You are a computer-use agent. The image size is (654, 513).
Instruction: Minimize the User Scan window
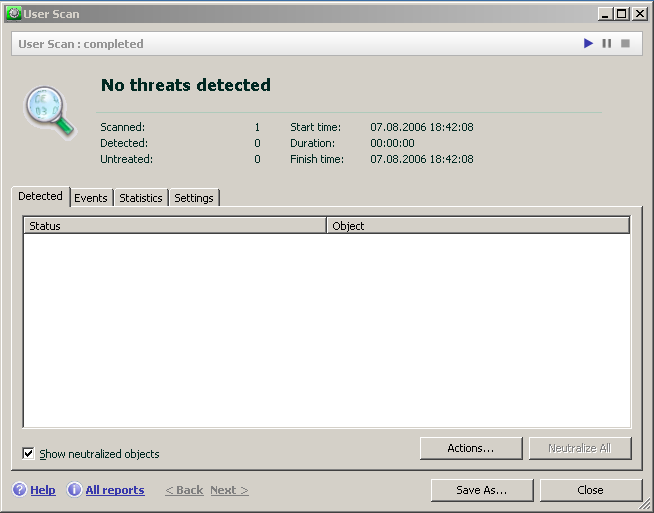[605, 14]
